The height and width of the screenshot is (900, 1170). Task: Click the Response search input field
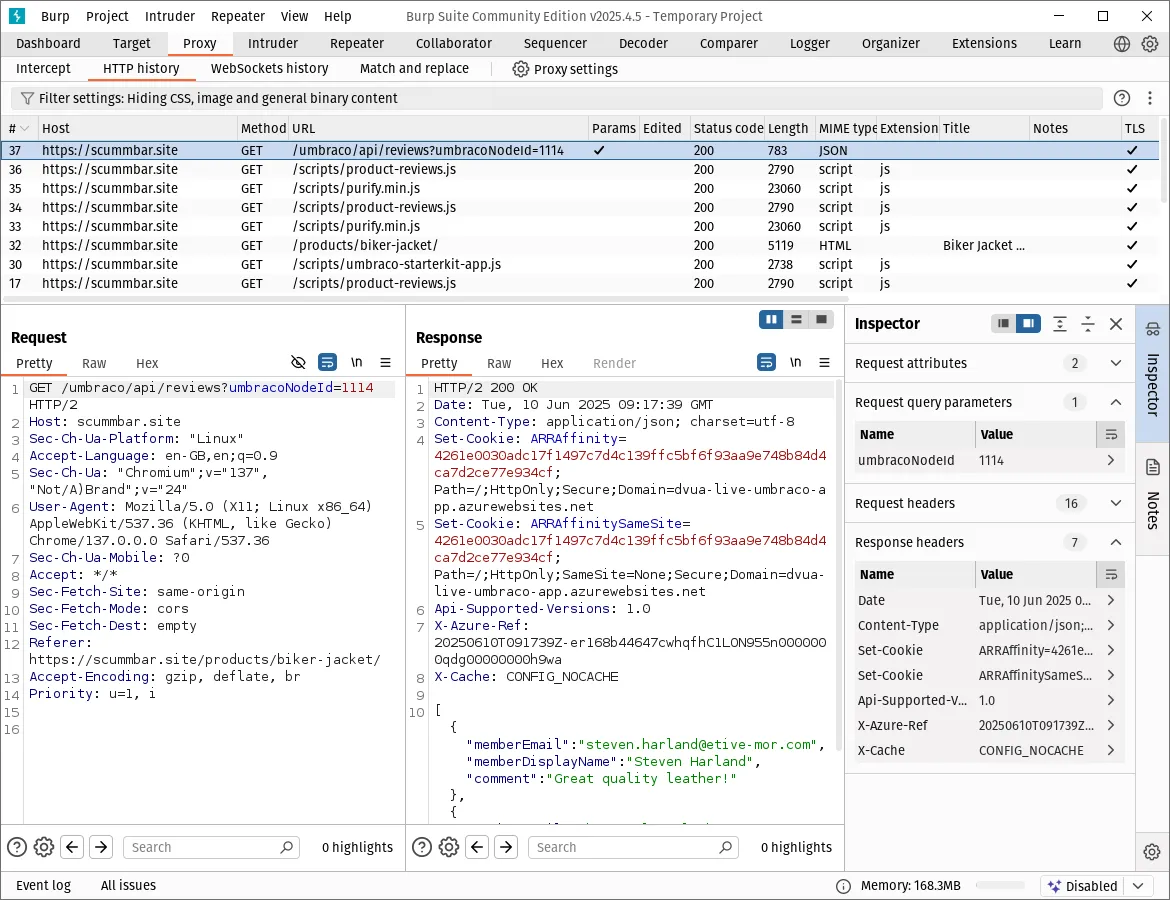[634, 847]
